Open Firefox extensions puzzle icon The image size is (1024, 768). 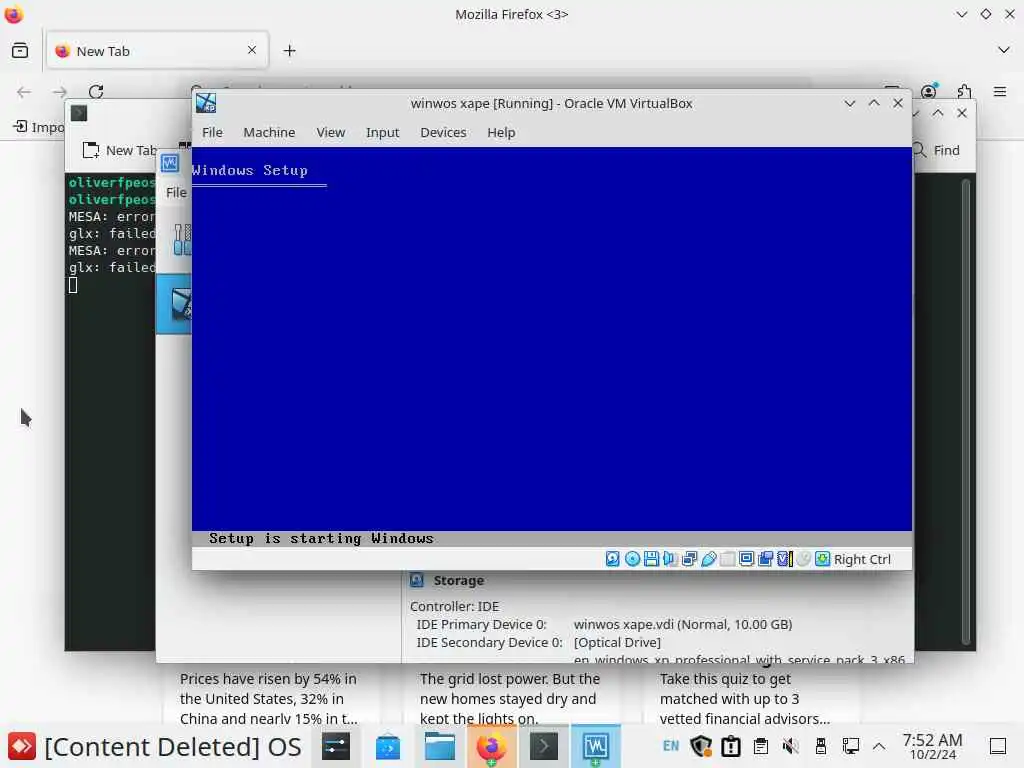965,91
